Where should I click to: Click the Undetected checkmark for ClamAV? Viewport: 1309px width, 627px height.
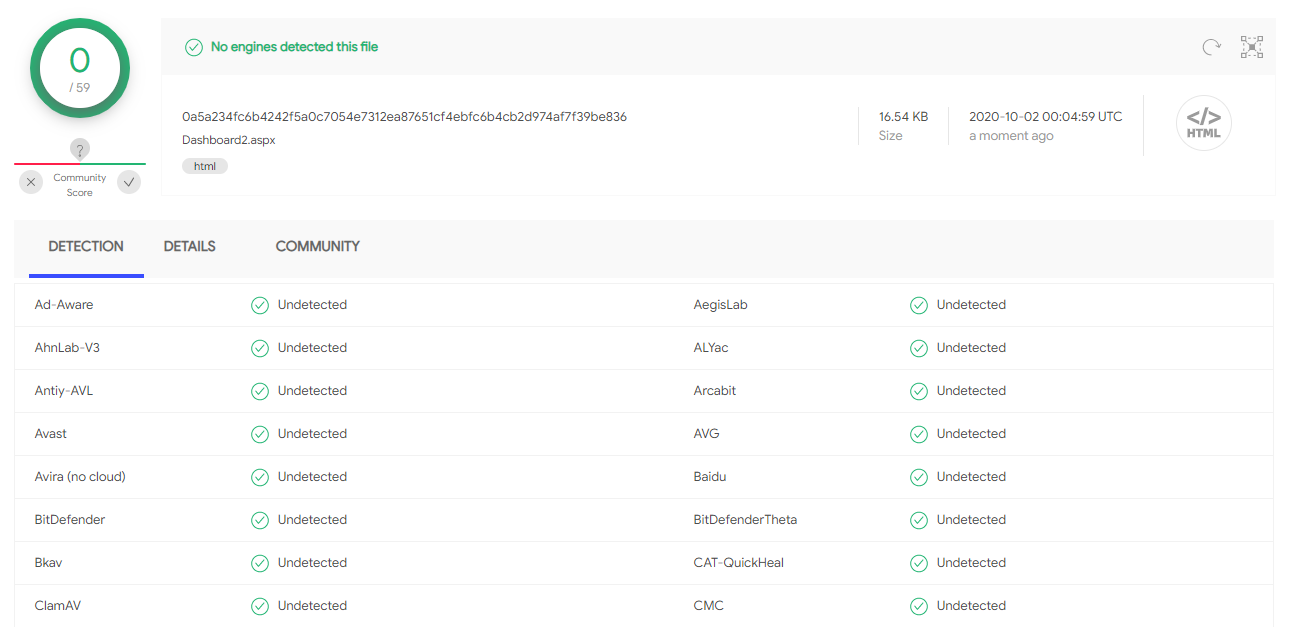tap(260, 606)
